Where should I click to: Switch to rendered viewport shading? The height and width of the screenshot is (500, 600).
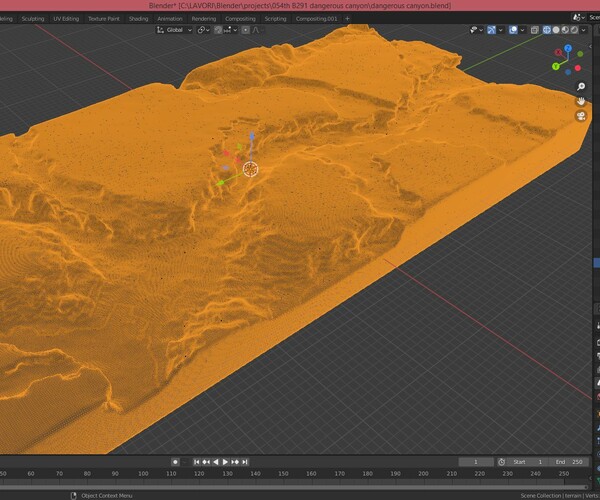pos(574,30)
